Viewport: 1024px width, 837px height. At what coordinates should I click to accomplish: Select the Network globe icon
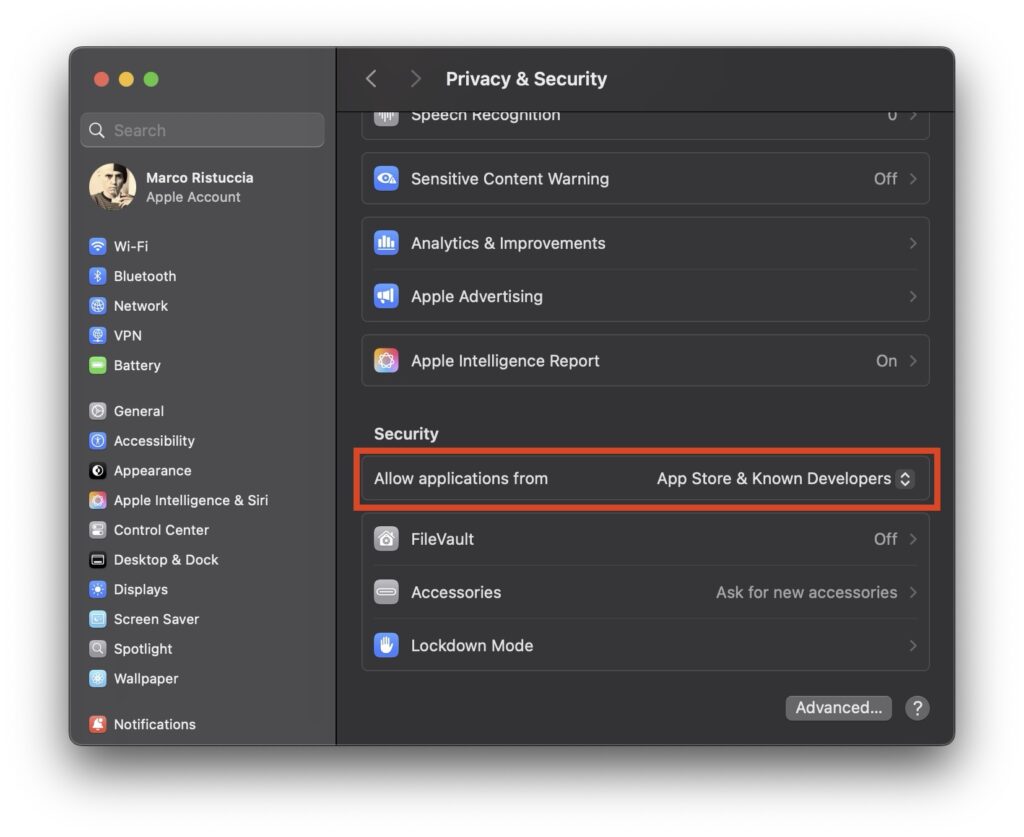(x=97, y=306)
